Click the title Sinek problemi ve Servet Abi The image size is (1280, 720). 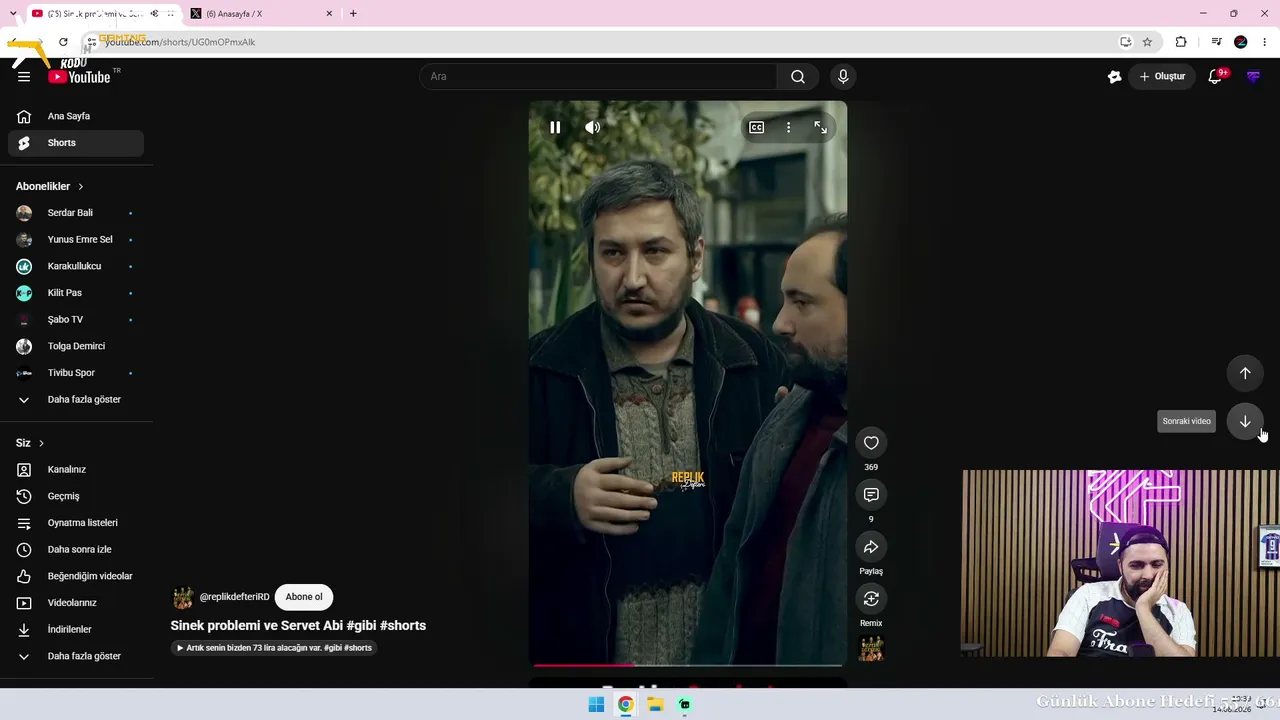(298, 626)
